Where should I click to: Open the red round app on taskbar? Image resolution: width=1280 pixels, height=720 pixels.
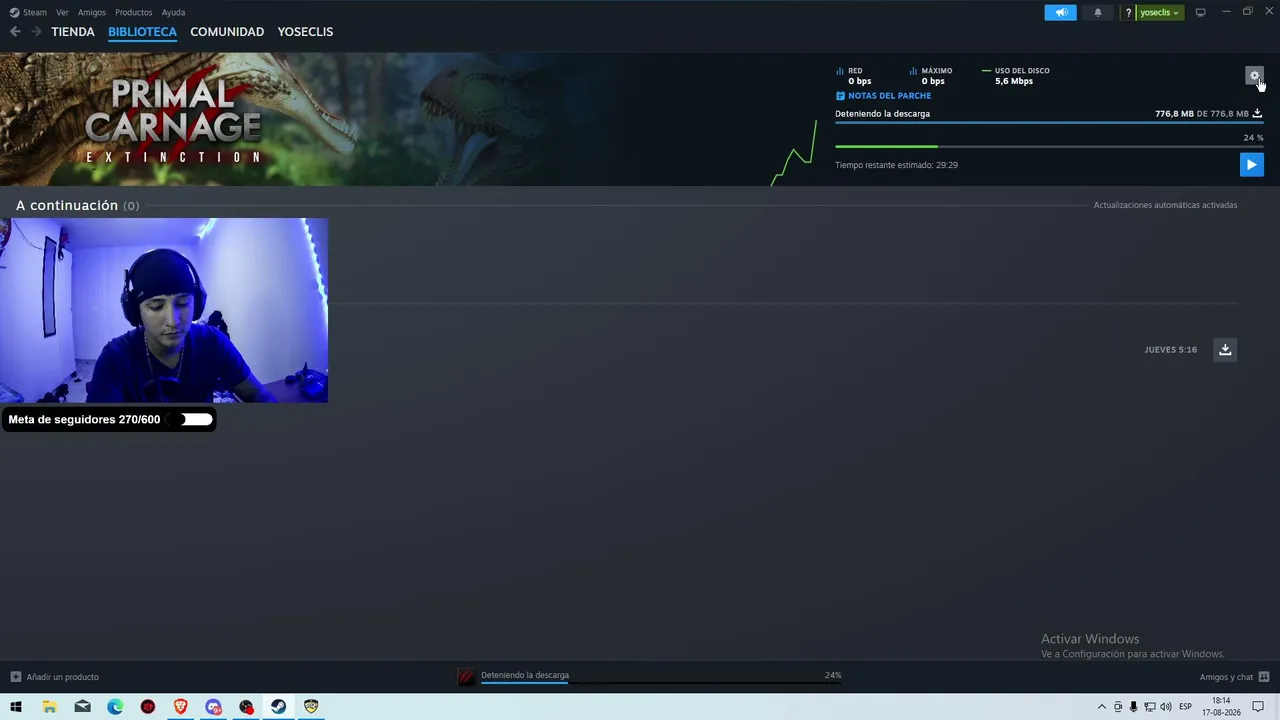[x=148, y=707]
